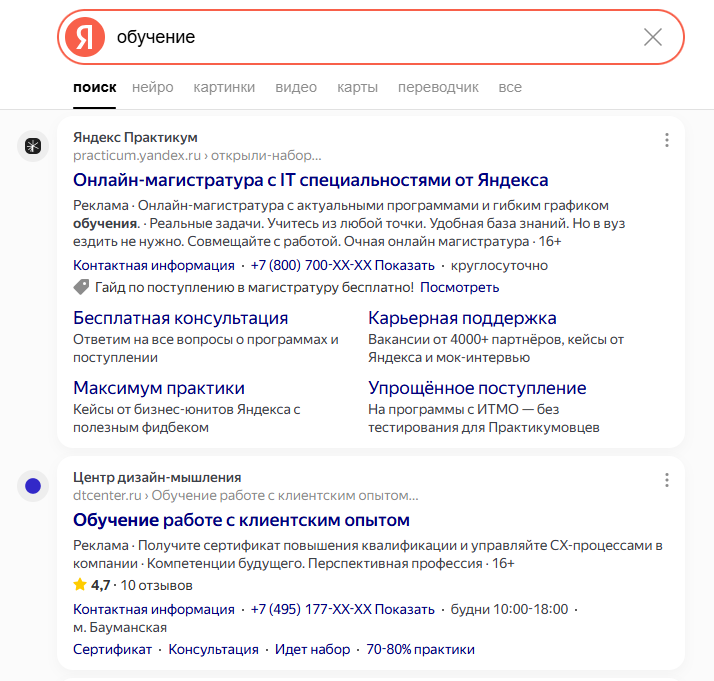Click м. Бауманская metro text
The width and height of the screenshot is (714, 681).
tap(120, 628)
